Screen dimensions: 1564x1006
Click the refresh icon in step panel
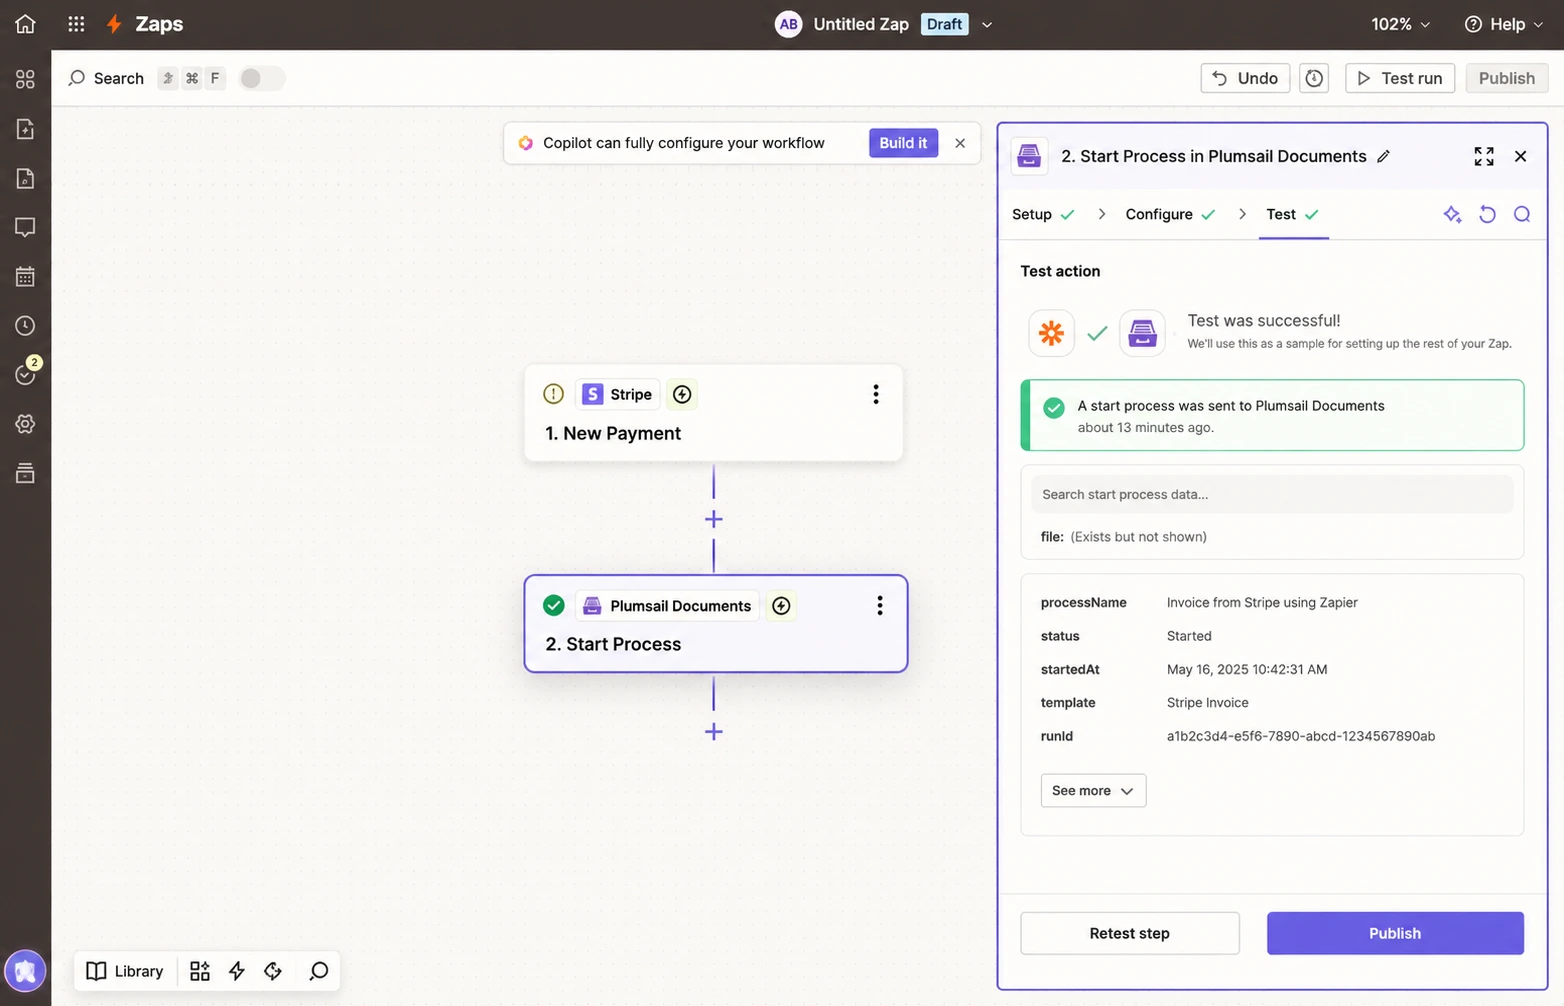point(1487,214)
